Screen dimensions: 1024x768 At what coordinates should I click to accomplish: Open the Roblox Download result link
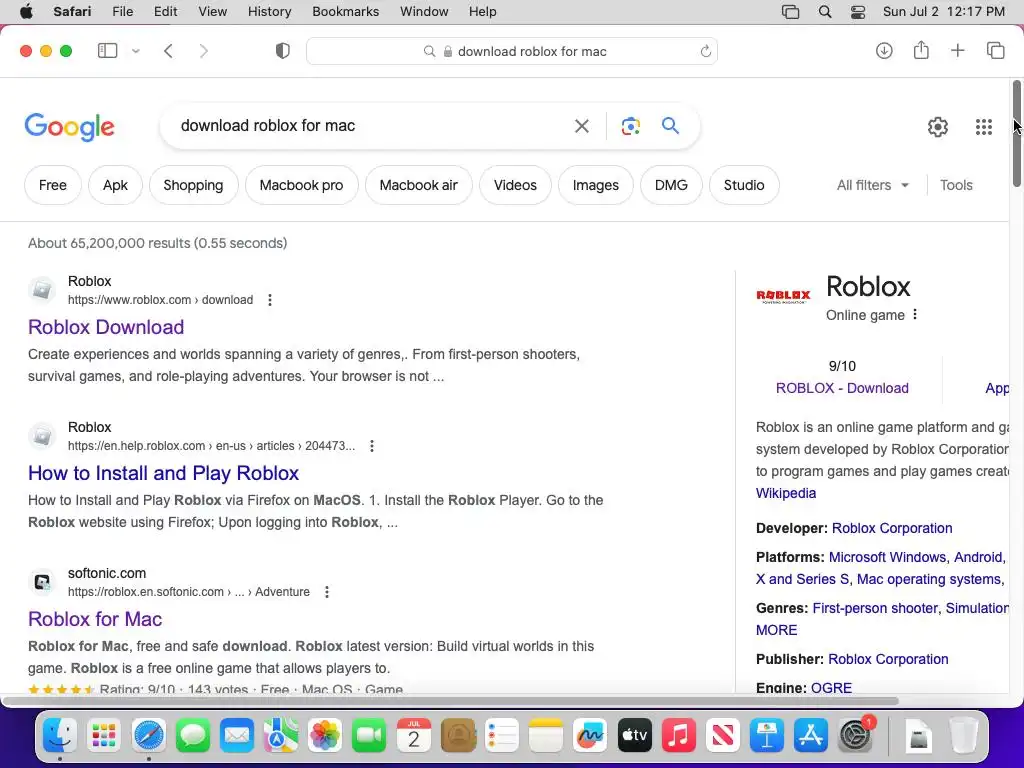pyautogui.click(x=106, y=327)
